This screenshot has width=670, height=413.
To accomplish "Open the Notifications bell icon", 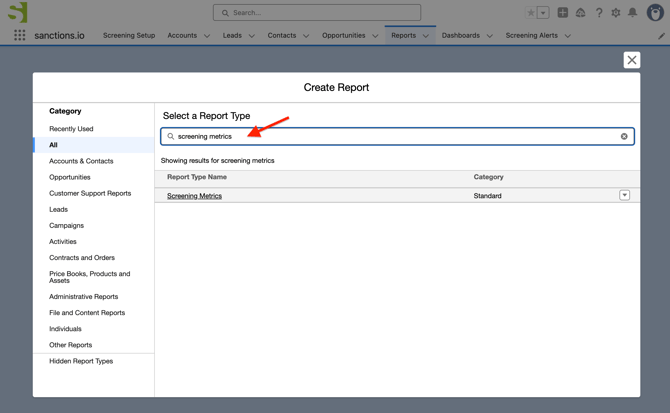I will (x=632, y=13).
